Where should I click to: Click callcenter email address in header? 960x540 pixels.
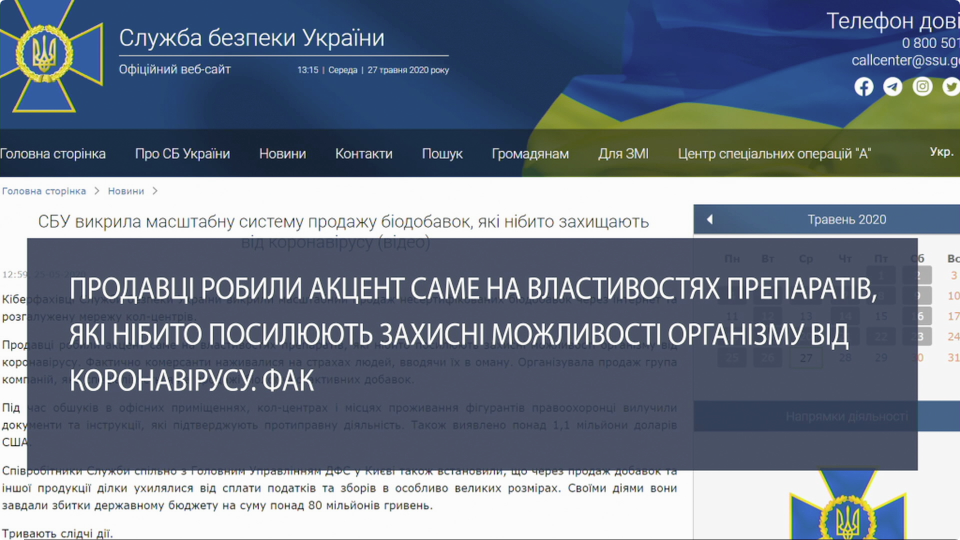coord(906,60)
